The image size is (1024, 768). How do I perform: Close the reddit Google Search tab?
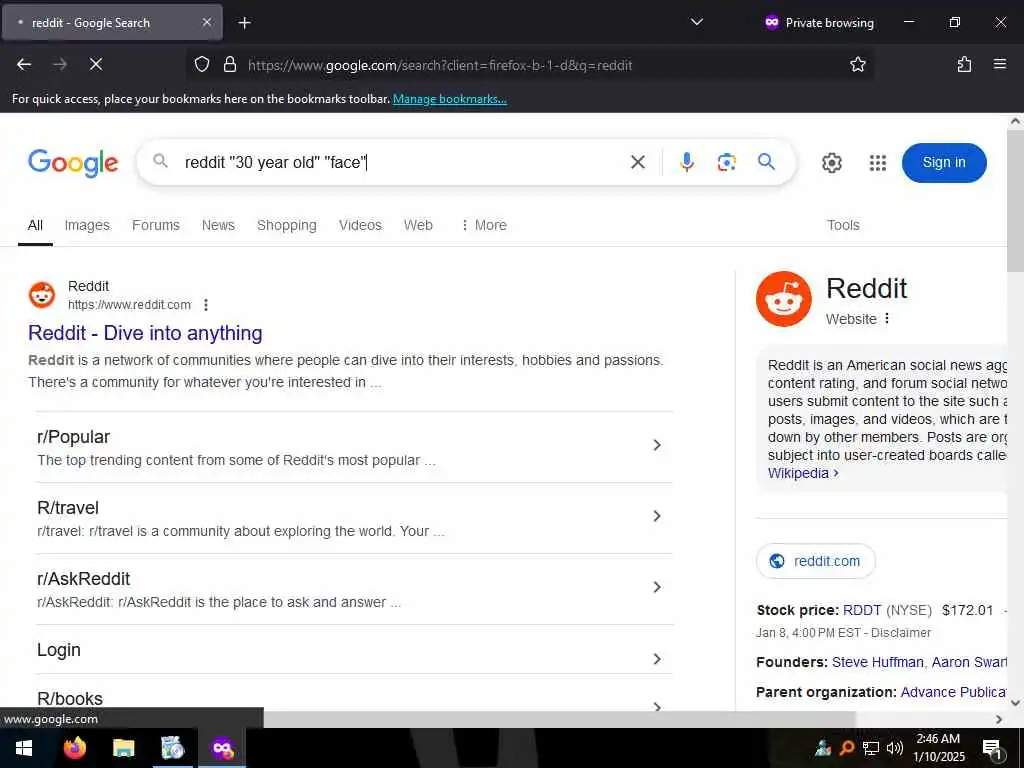(207, 22)
